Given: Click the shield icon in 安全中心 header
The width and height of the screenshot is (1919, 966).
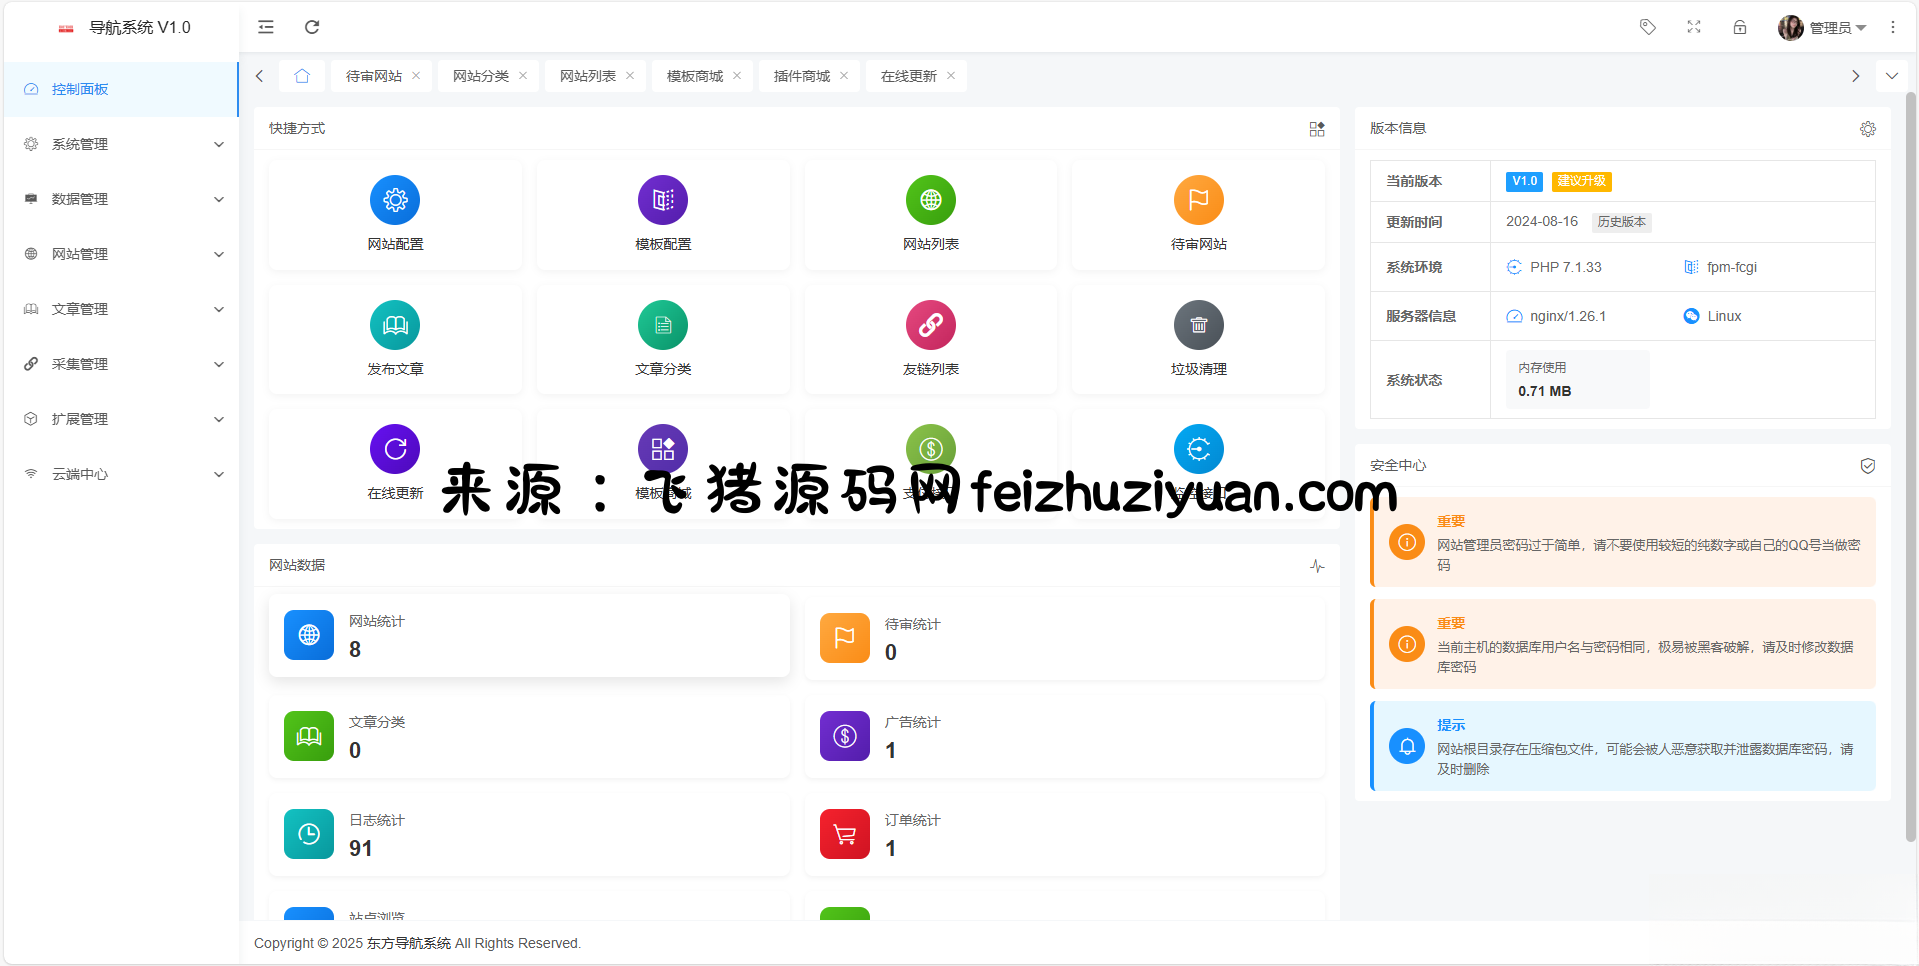Looking at the screenshot, I should click(1868, 466).
